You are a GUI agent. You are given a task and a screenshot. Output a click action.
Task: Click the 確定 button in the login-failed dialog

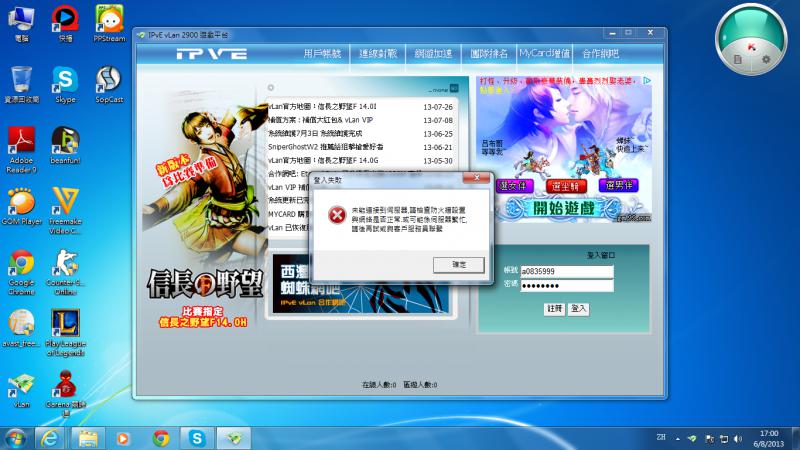click(x=459, y=265)
